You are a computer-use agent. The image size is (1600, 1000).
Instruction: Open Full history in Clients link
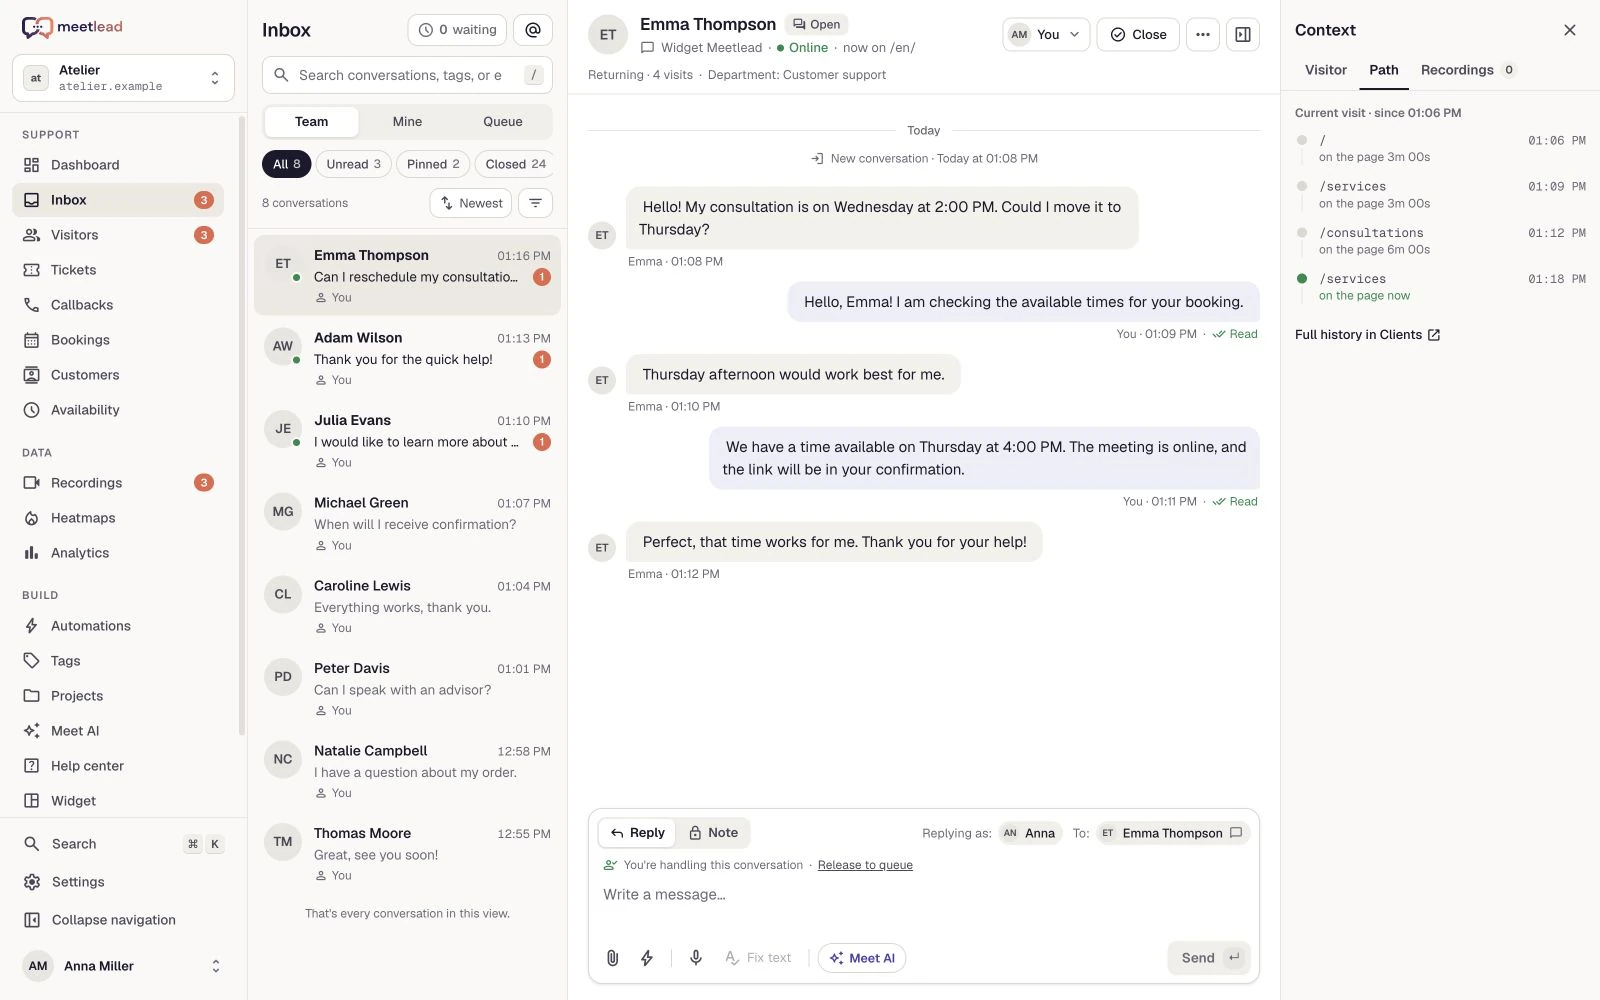point(1367,335)
